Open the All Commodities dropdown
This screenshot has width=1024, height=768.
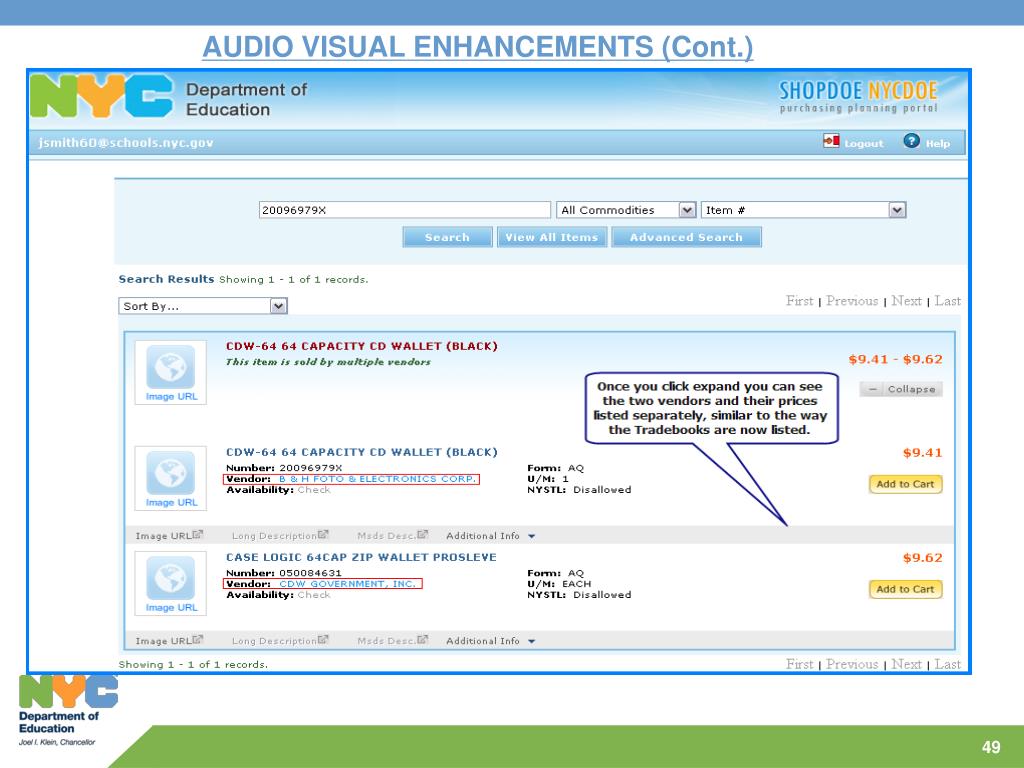[626, 210]
